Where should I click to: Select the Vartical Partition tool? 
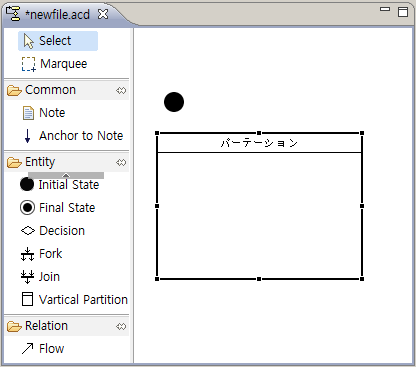point(74,300)
